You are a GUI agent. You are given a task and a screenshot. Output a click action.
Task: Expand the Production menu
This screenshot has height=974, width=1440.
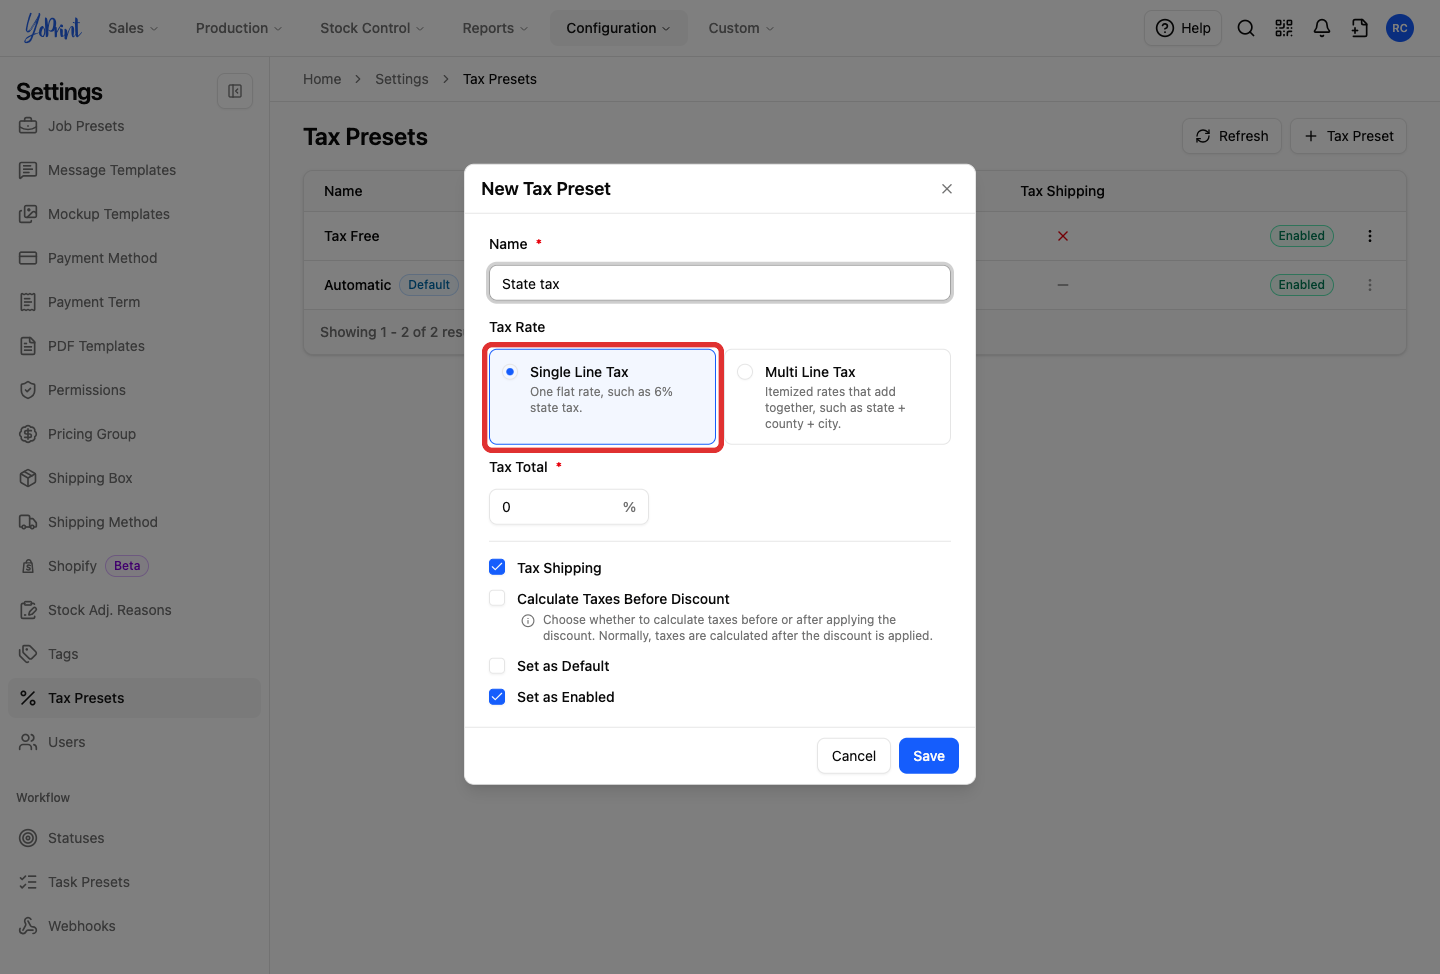[x=239, y=28]
